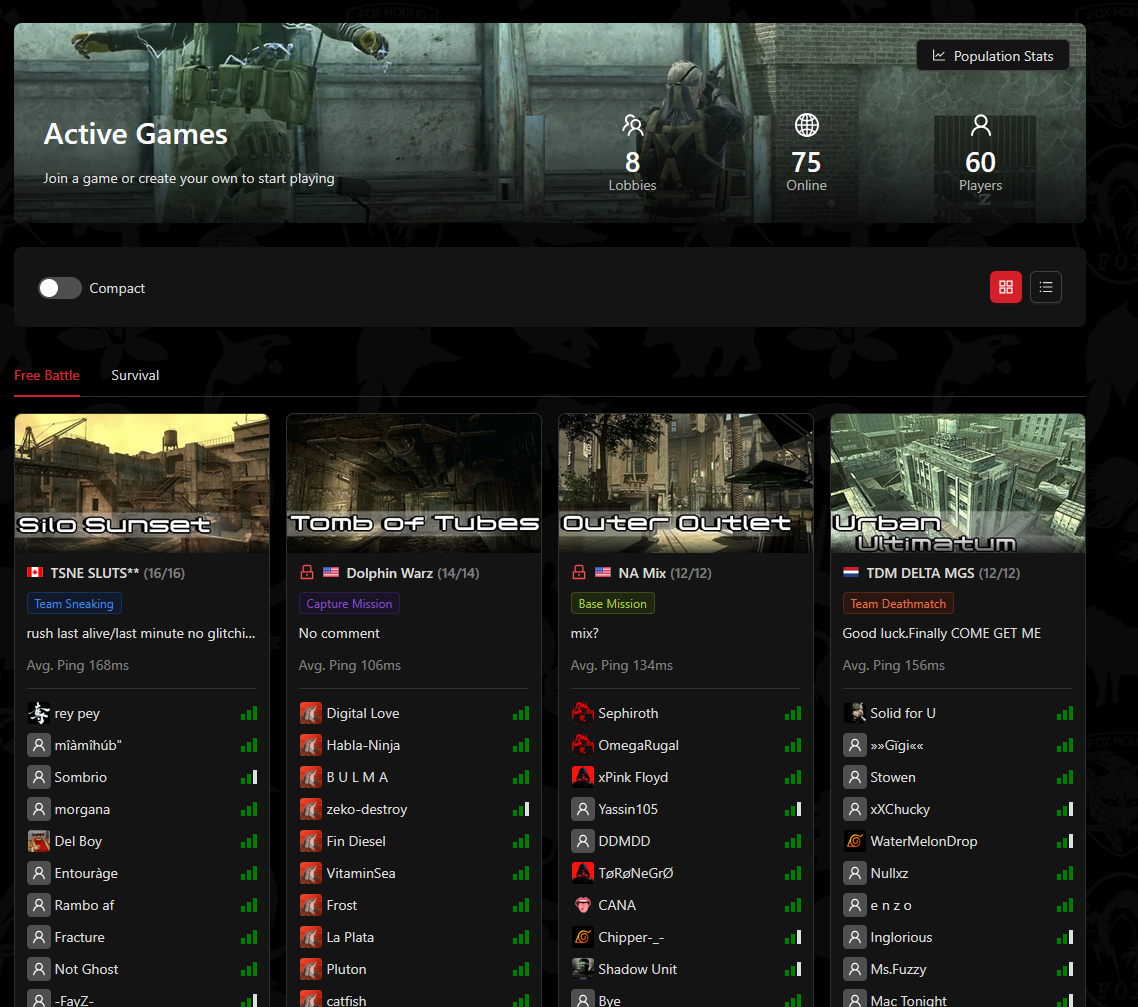Viewport: 1138px width, 1007px height.
Task: Click the Team Sneaking mode tag
Action: 74,604
